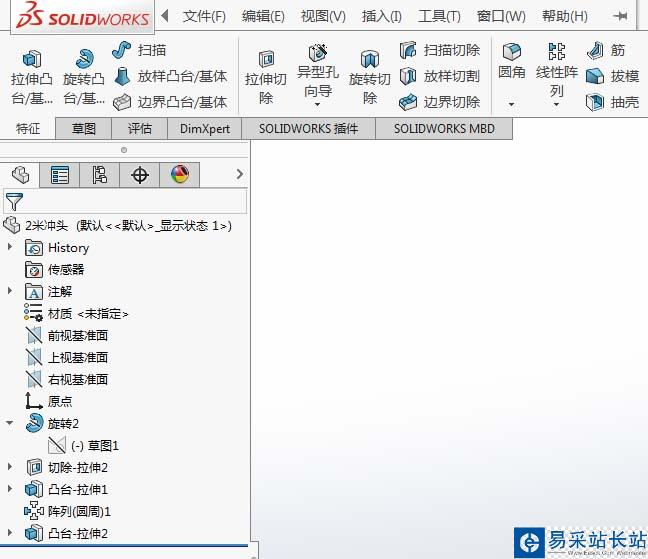This screenshot has width=648, height=559.
Task: Click the Extruded Cut (拉伸切除) tool
Action: [266, 77]
